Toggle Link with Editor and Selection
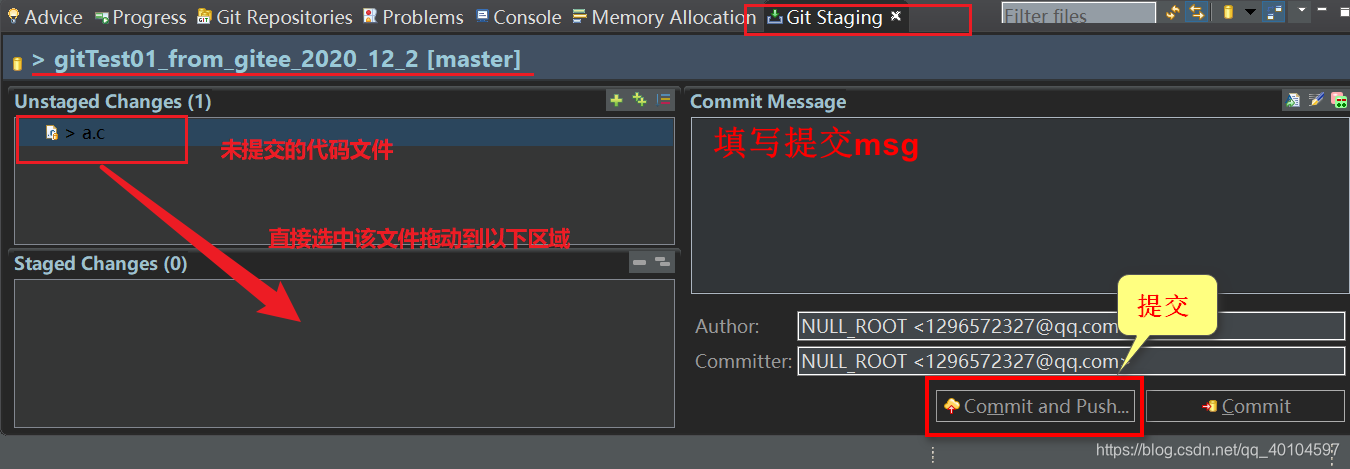The height and width of the screenshot is (469, 1350). click(x=1196, y=13)
